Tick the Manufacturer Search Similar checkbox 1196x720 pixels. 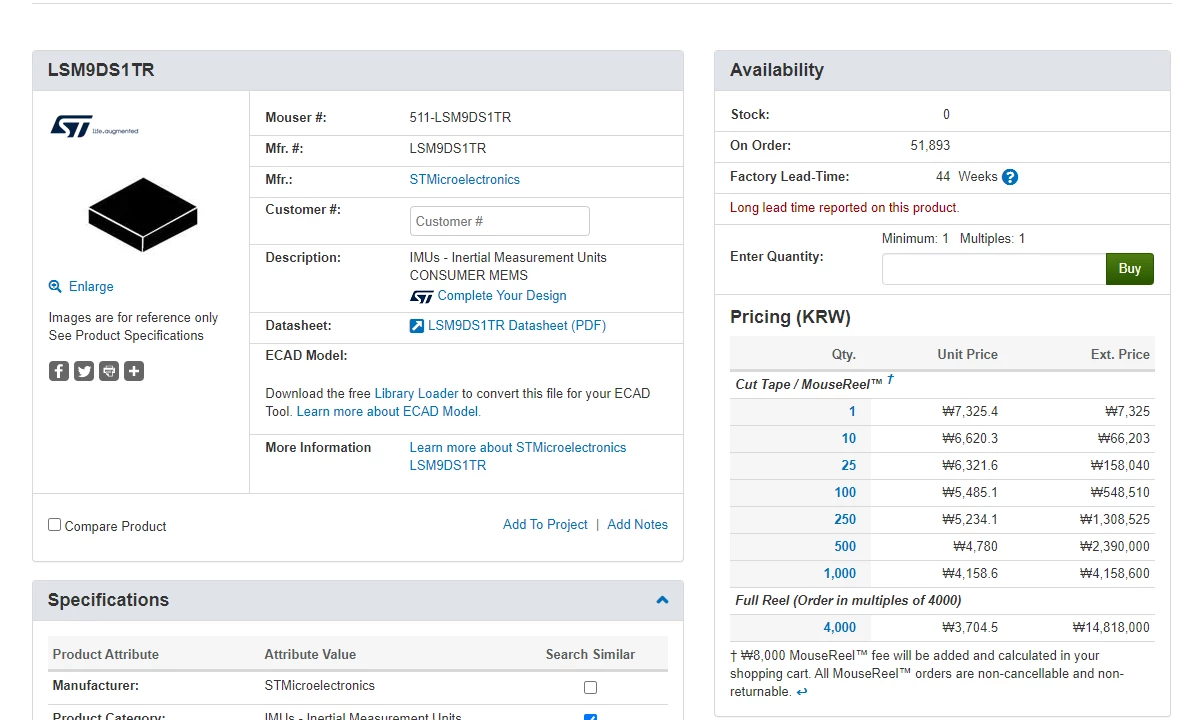pyautogui.click(x=590, y=687)
